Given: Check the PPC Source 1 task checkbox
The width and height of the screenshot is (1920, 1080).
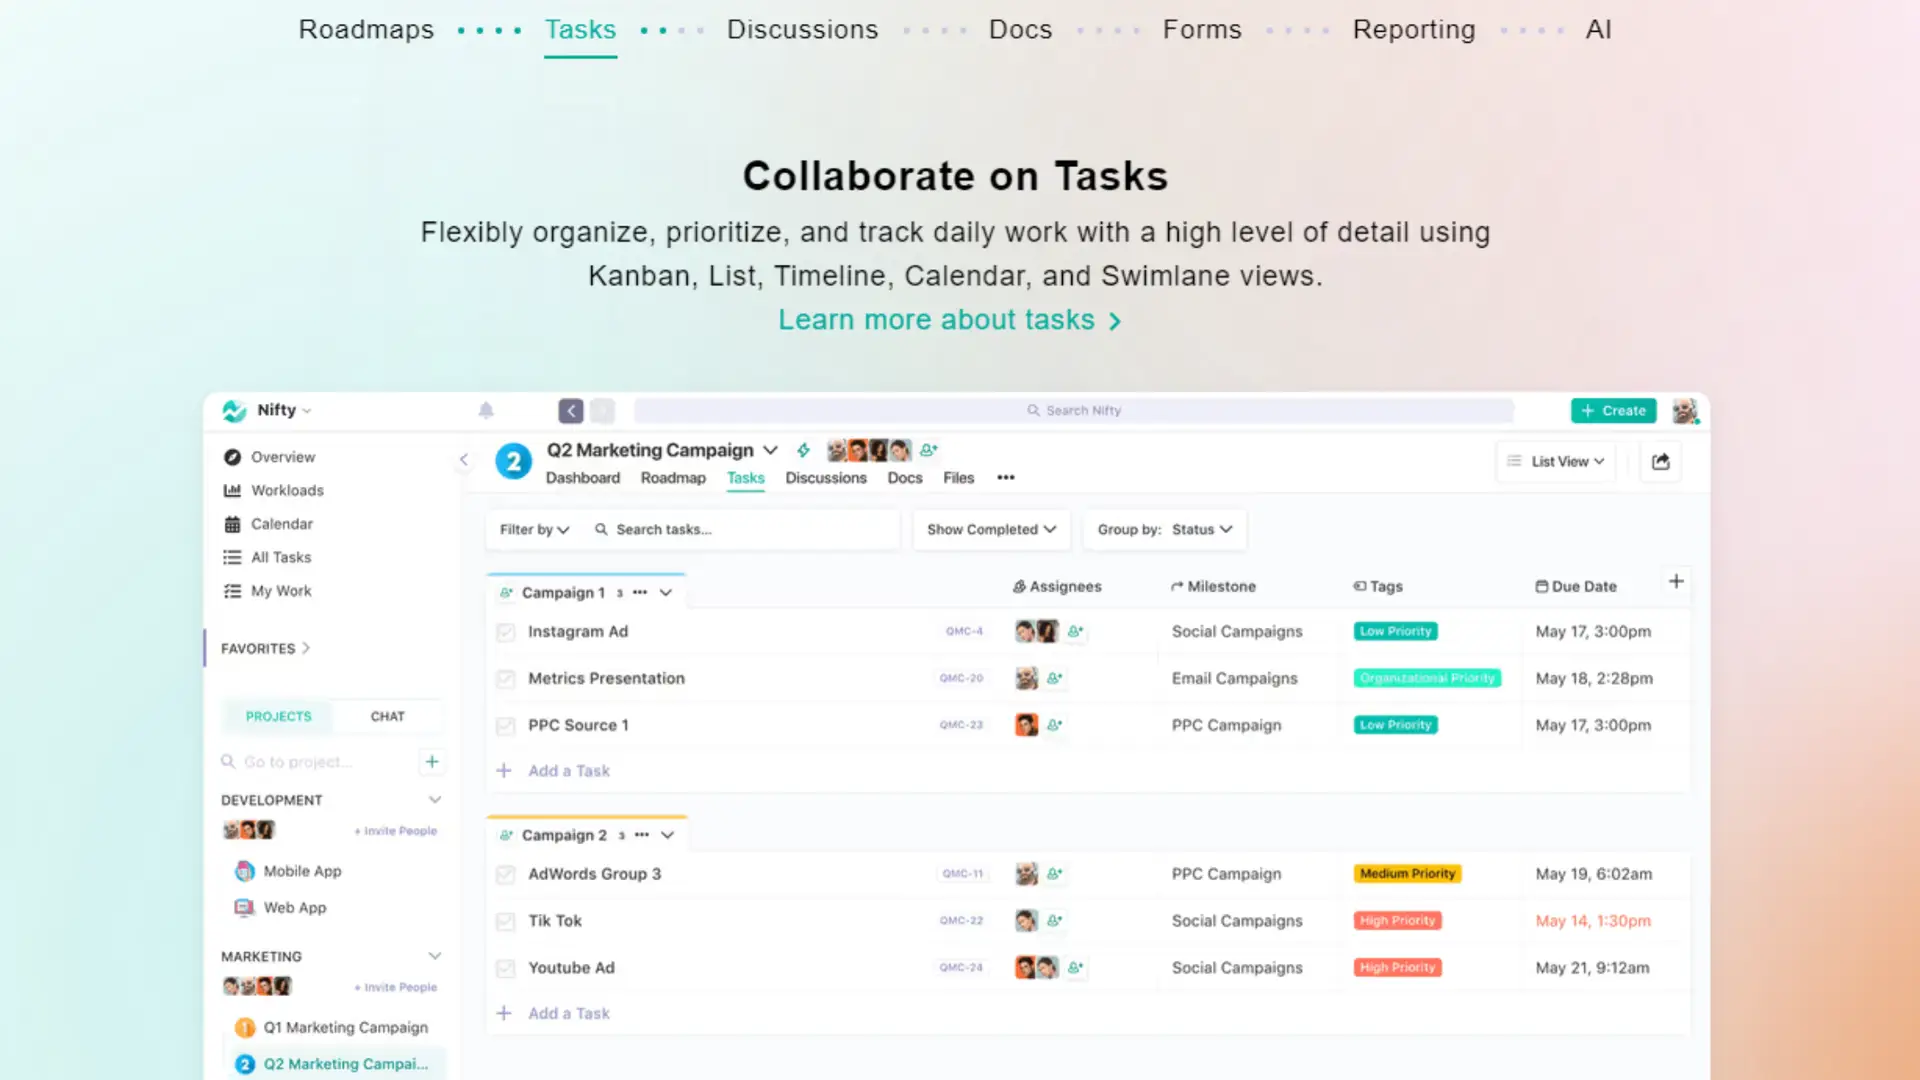Looking at the screenshot, I should 506,726.
